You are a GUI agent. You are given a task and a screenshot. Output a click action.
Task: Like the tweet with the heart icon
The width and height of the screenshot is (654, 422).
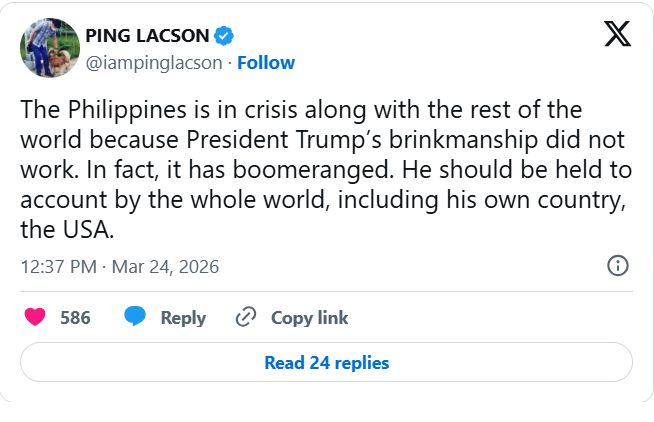(x=34, y=318)
